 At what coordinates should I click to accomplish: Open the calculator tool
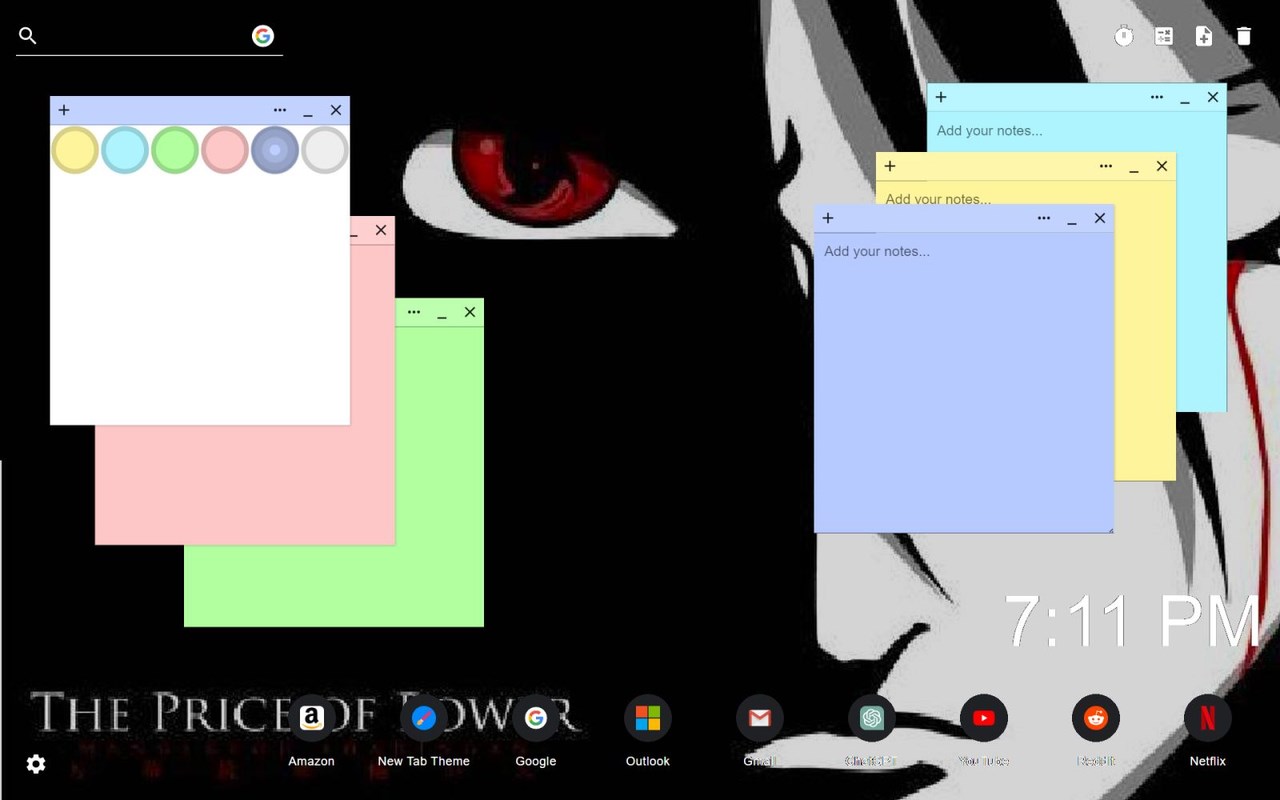pyautogui.click(x=1164, y=36)
